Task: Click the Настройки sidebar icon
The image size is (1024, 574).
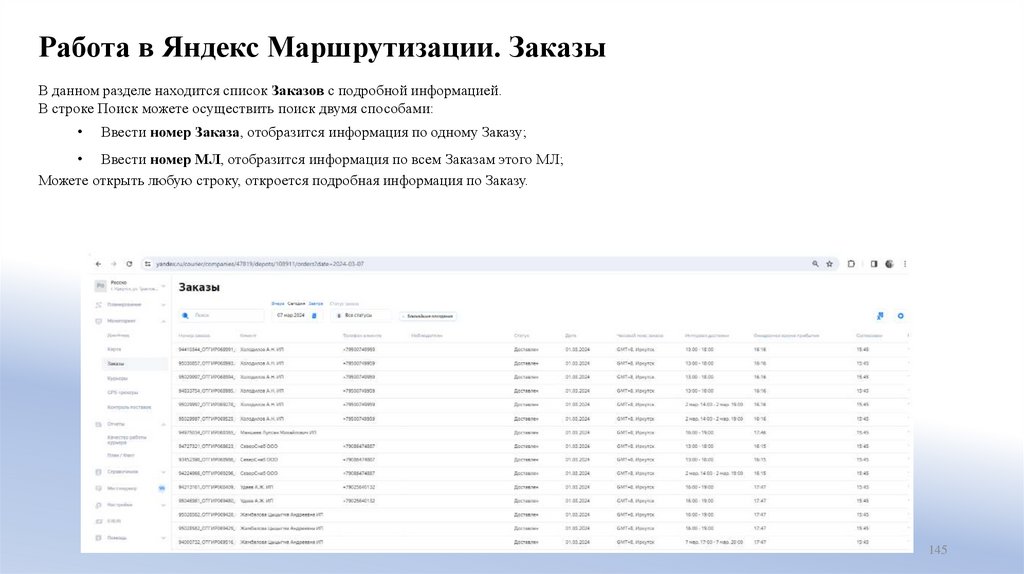Action: click(x=99, y=505)
